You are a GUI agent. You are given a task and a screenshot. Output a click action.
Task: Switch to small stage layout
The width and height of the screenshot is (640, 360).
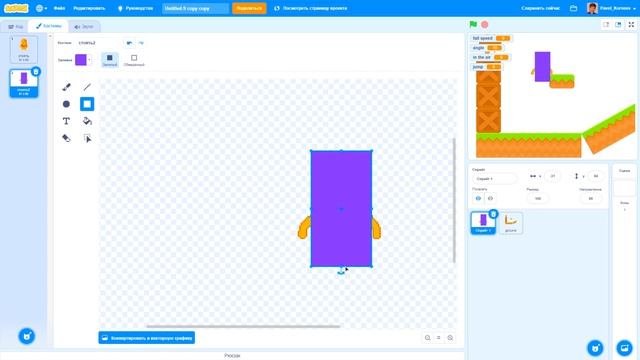point(606,24)
